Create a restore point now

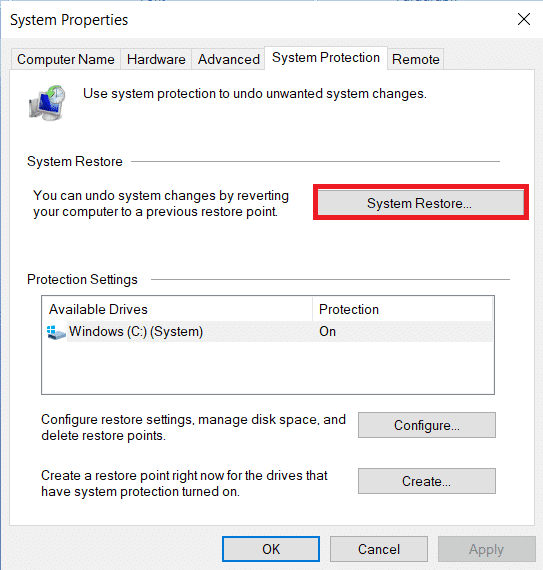(427, 481)
